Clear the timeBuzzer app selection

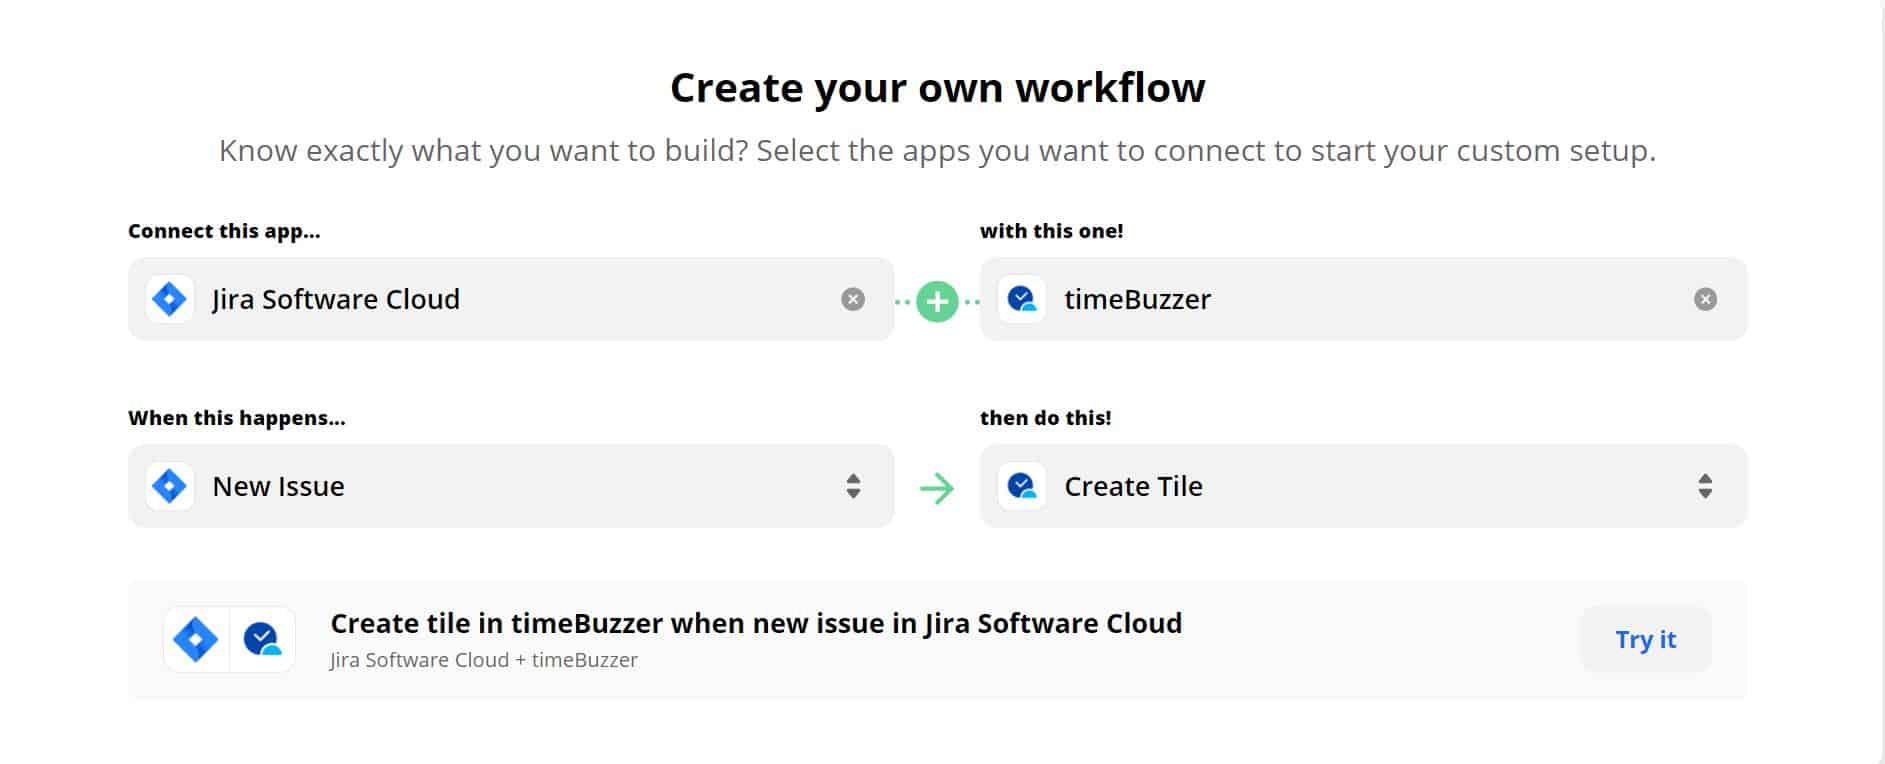[x=1705, y=299]
